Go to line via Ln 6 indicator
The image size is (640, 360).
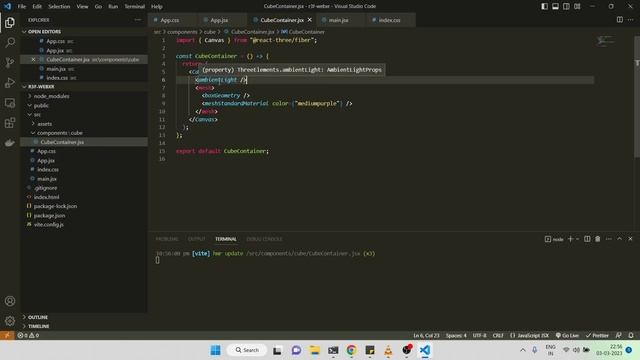pyautogui.click(x=426, y=335)
